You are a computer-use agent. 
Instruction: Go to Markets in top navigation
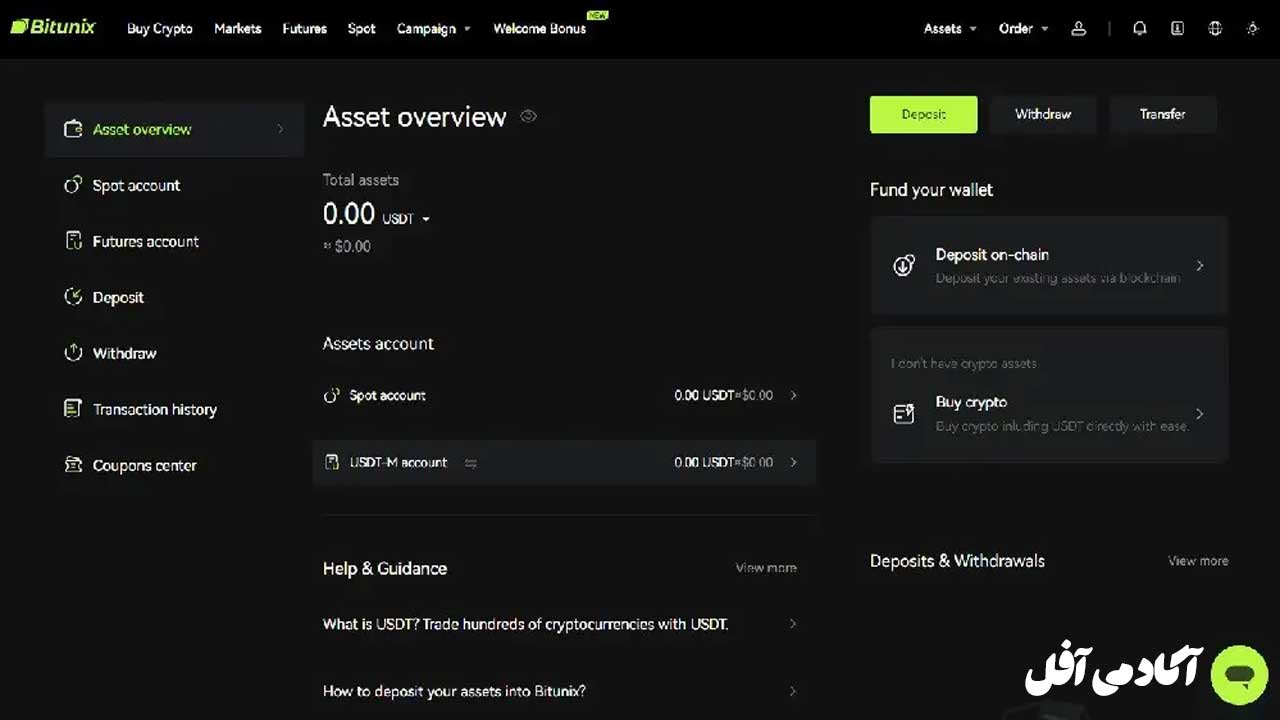(238, 29)
